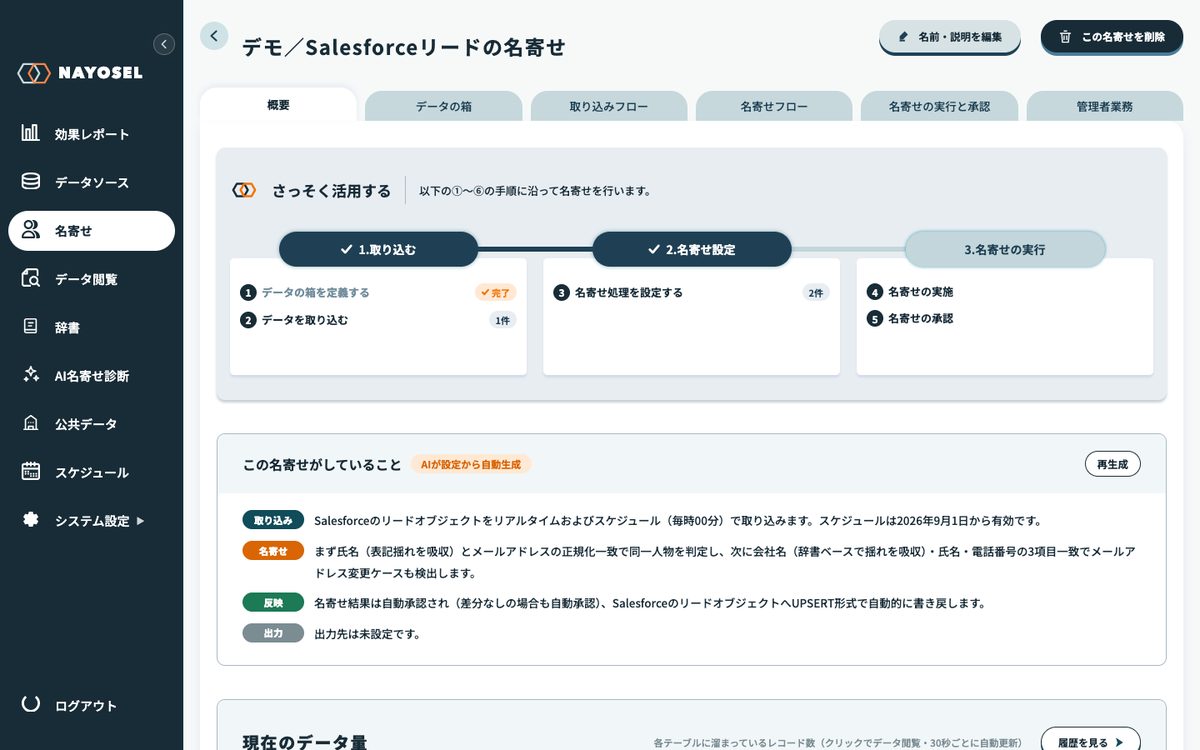Click the NAYOSEL logo icon
The width and height of the screenshot is (1200, 750).
tap(34, 73)
